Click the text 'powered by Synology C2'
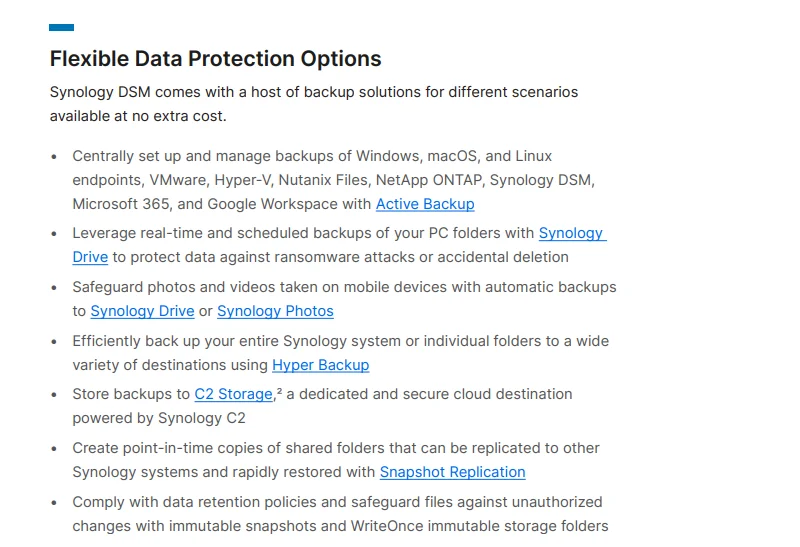 pyautogui.click(x=158, y=418)
